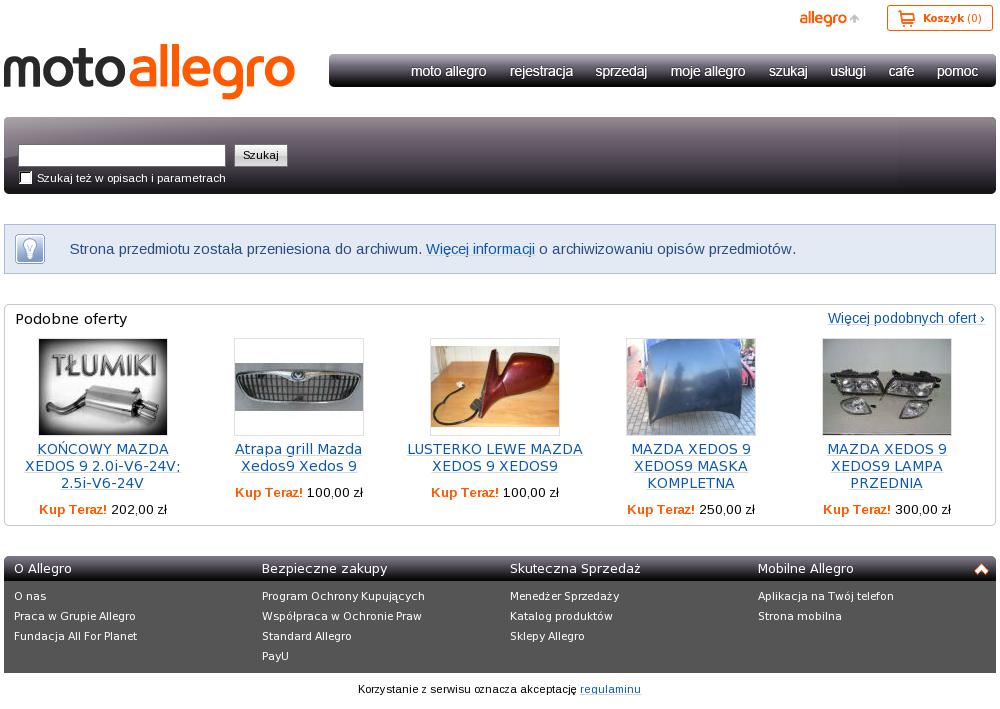
Task: Open the O nas footer link
Action: [30, 596]
